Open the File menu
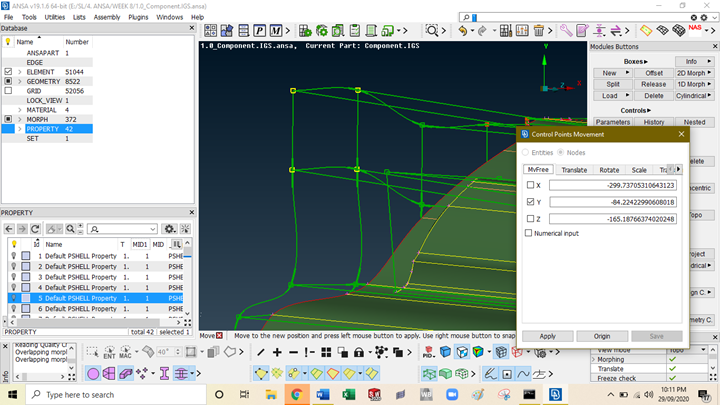This screenshot has width=720, height=405. [9, 17]
